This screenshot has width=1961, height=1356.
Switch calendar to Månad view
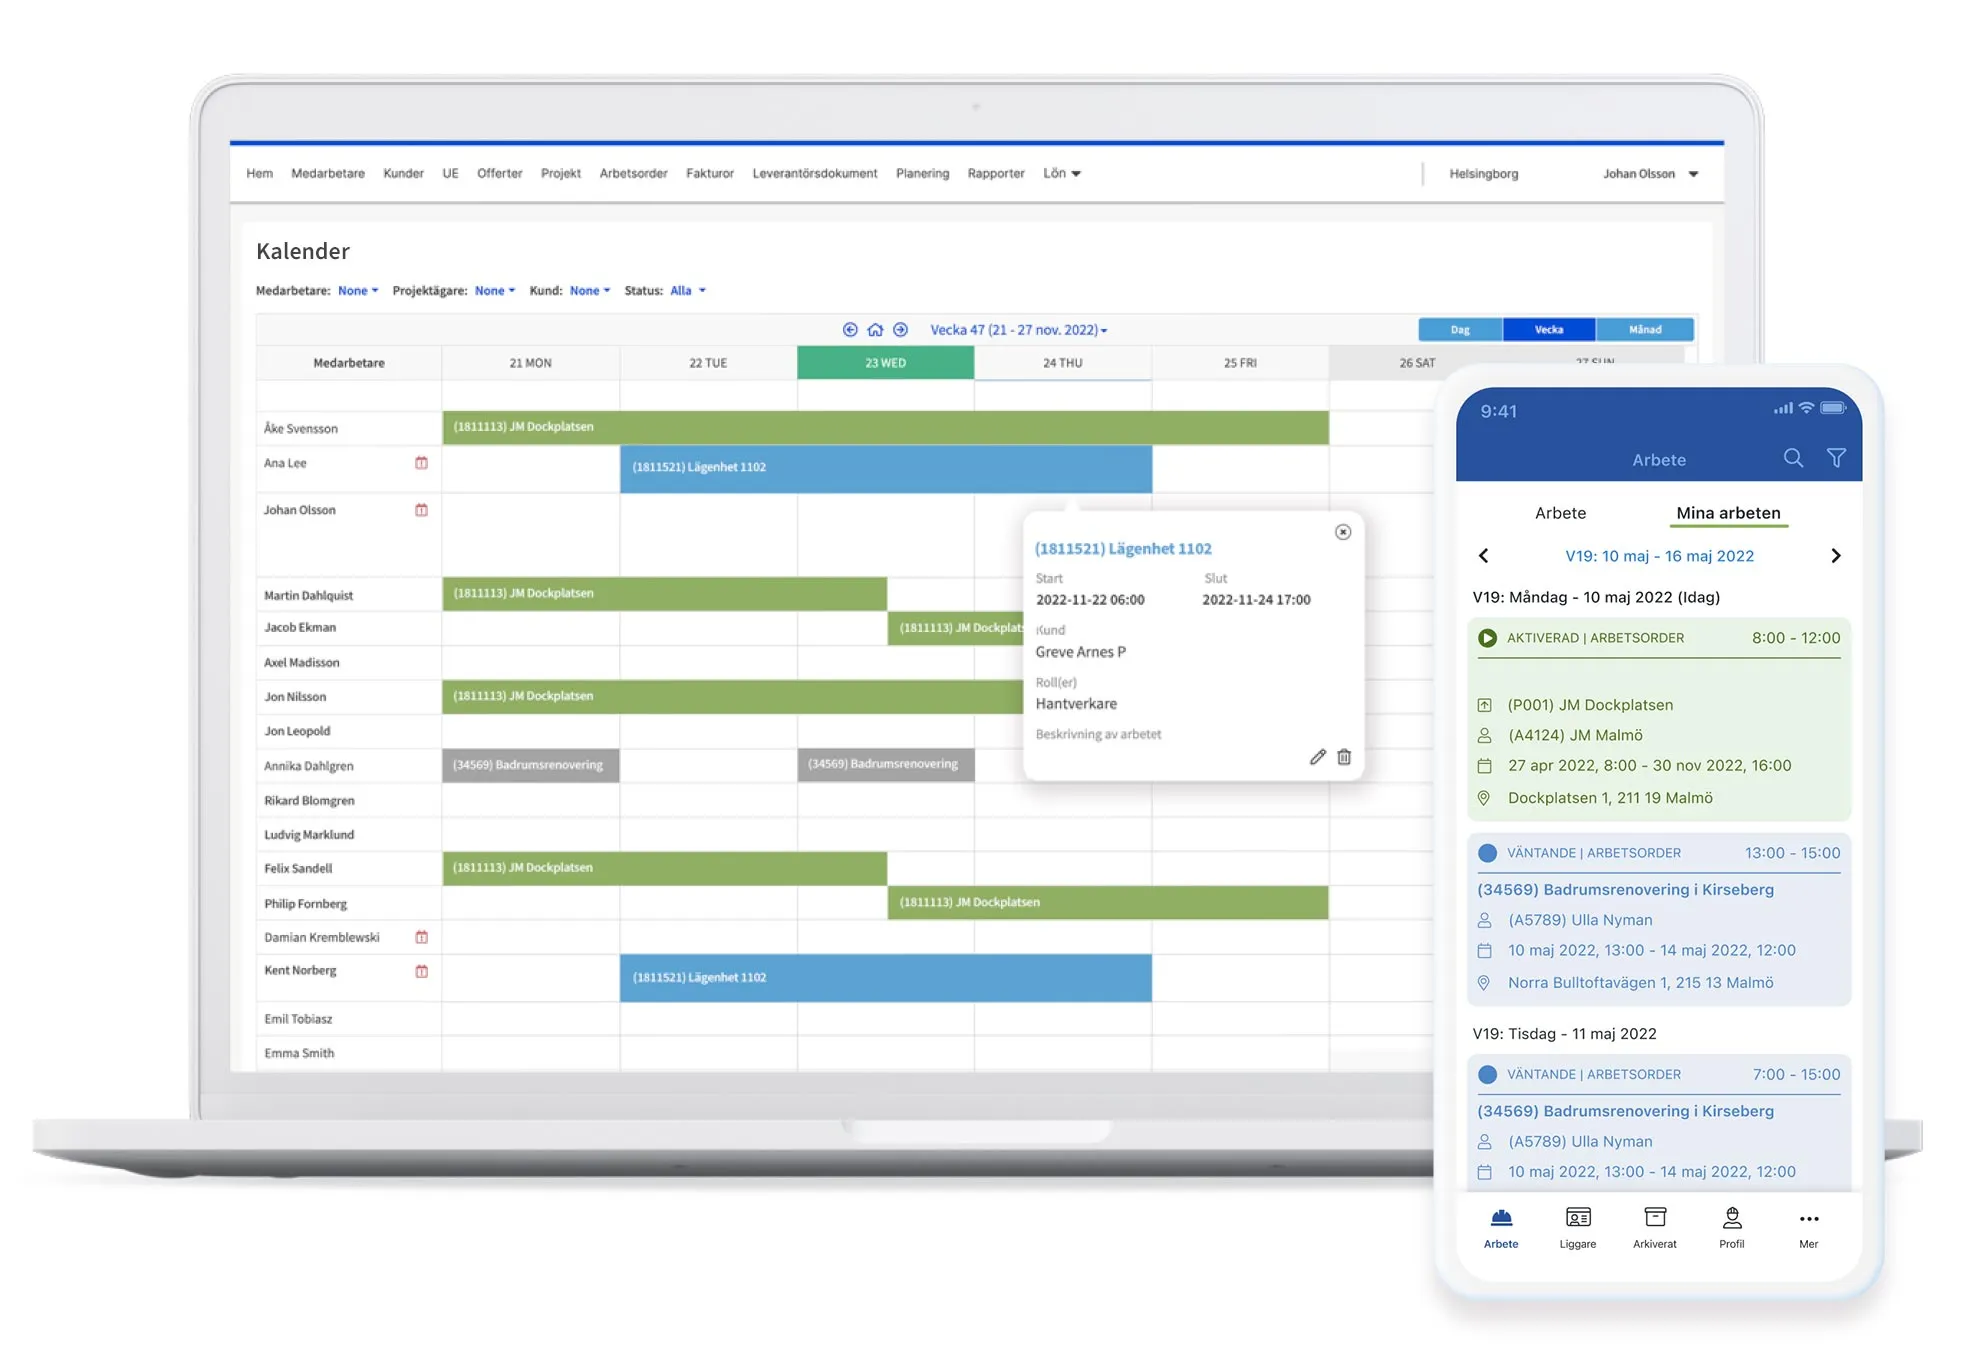point(1645,329)
